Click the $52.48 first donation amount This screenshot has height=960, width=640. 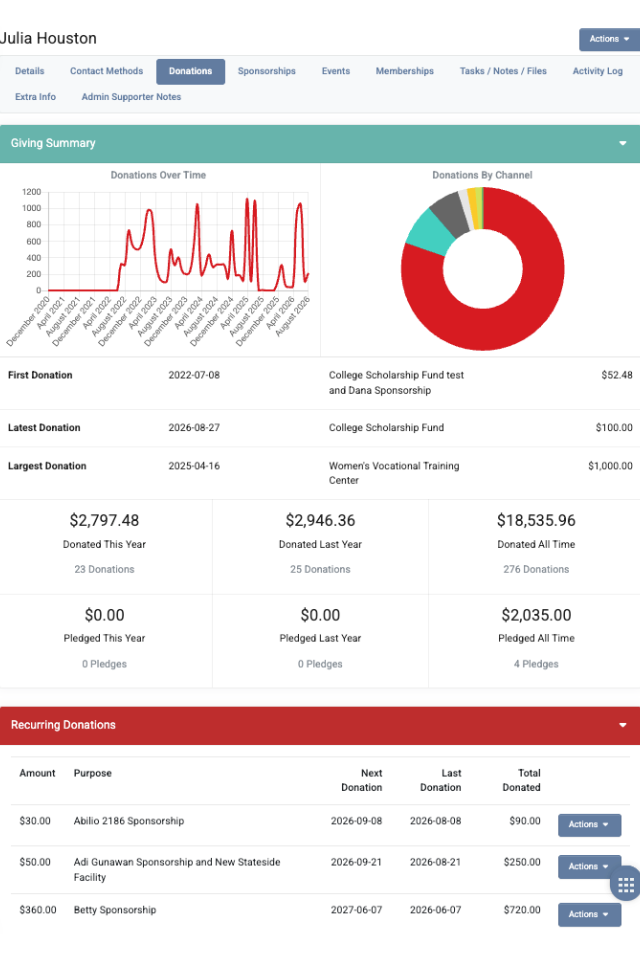click(x=617, y=375)
